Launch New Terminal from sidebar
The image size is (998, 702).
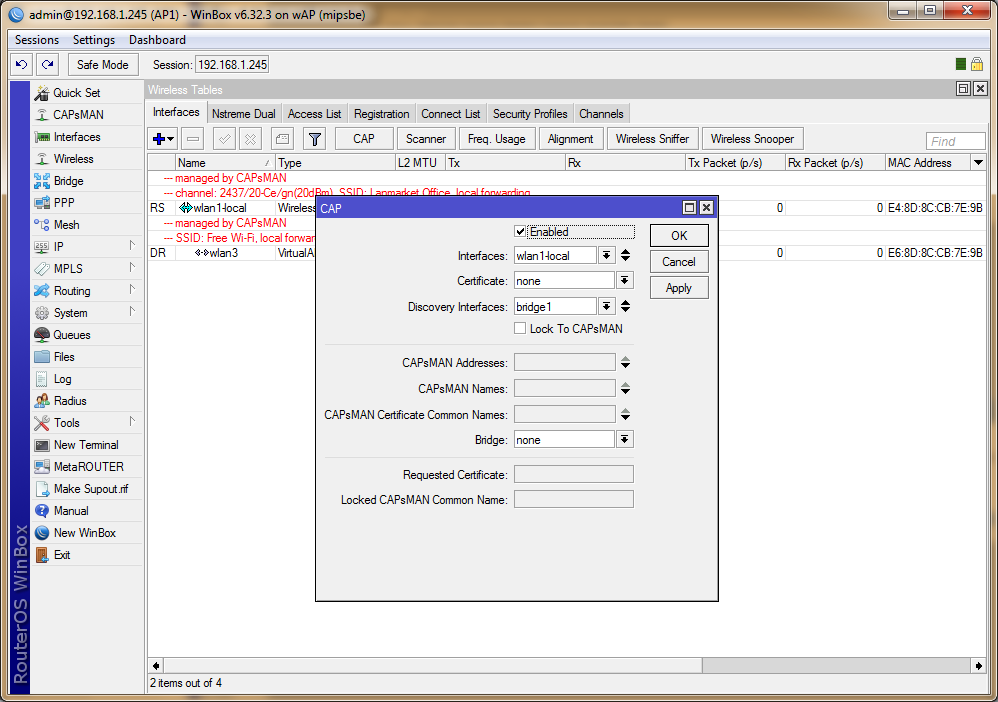pos(85,445)
